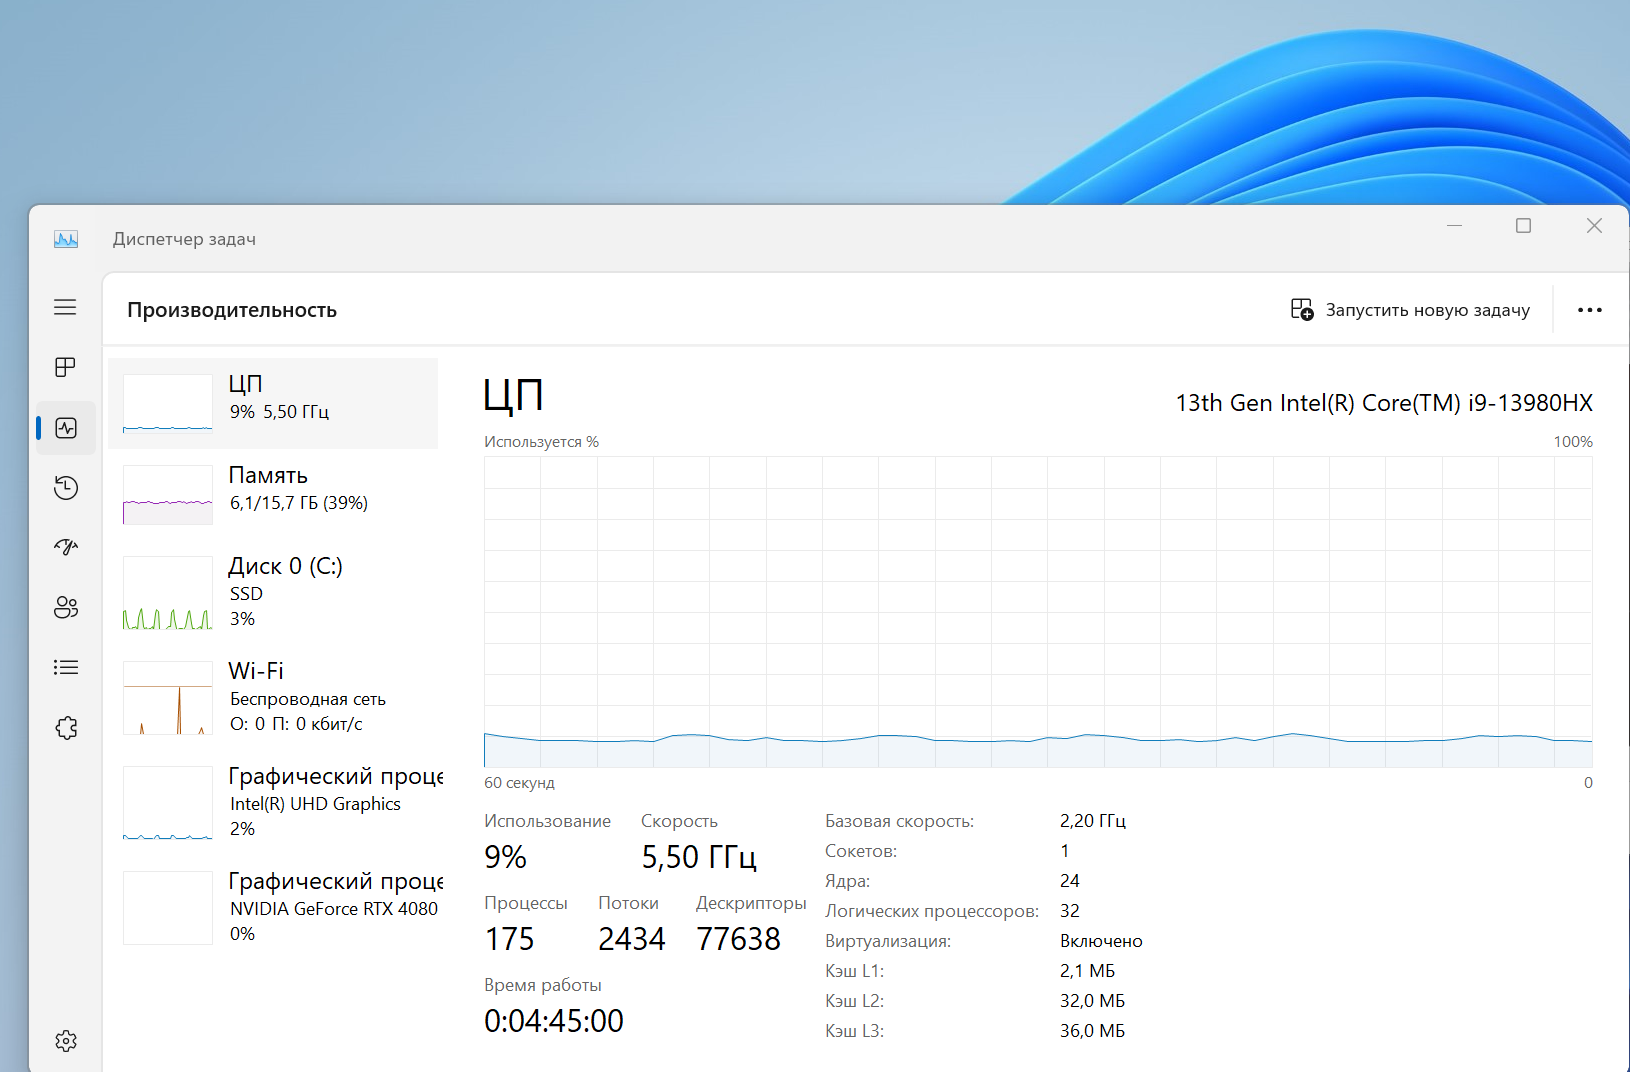Click the Память mini graph thumbnail

168,494
